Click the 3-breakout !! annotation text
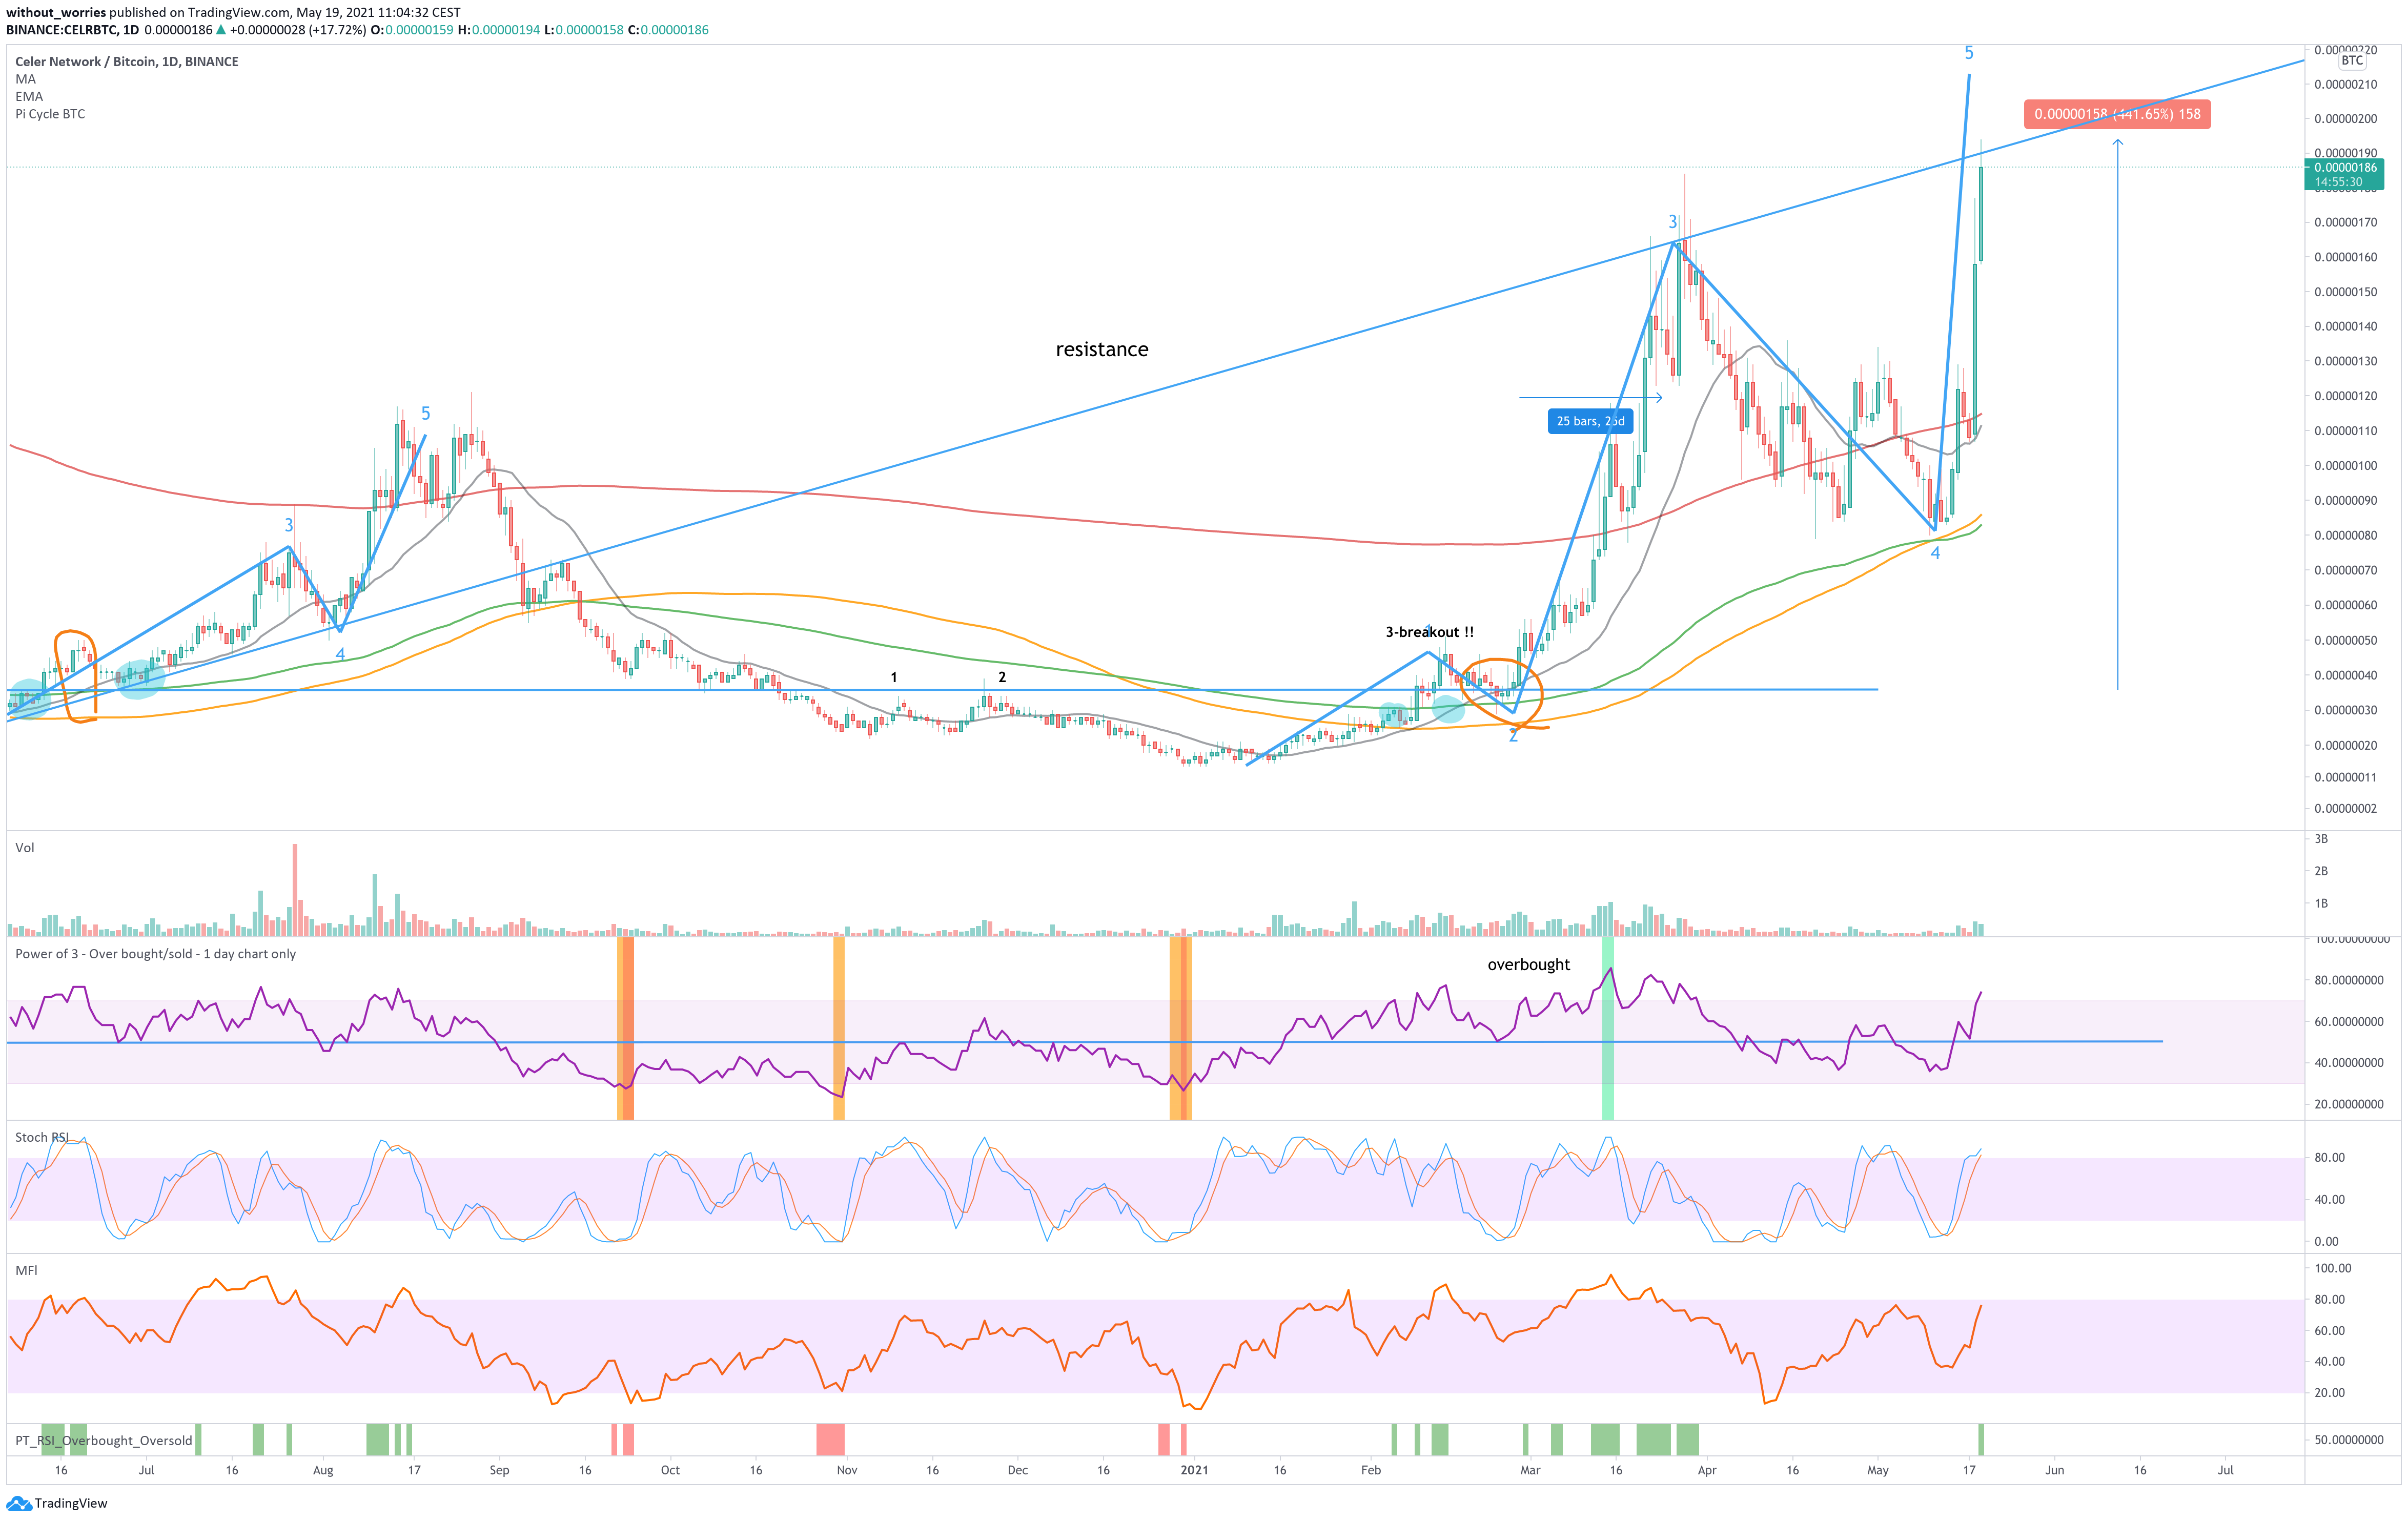The width and height of the screenshot is (2408, 1522). pyautogui.click(x=1429, y=632)
